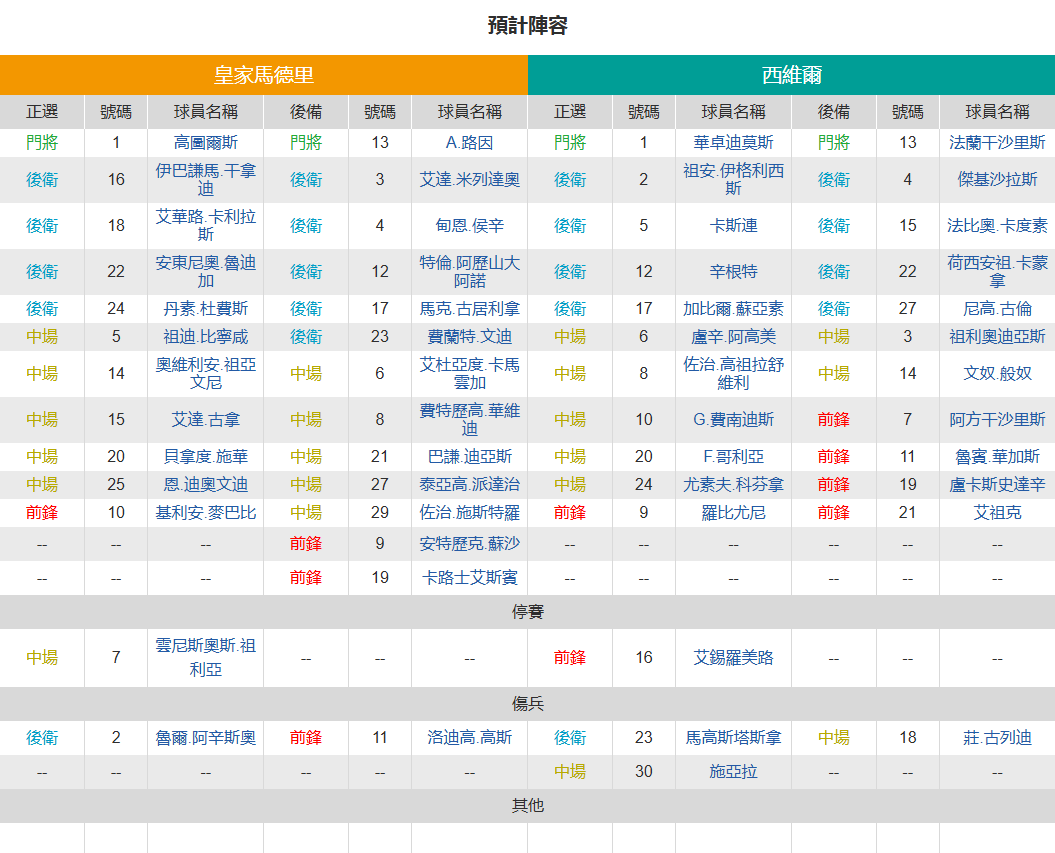Click 奧維利安.祖亞文尼 name link

pyautogui.click(x=205, y=373)
